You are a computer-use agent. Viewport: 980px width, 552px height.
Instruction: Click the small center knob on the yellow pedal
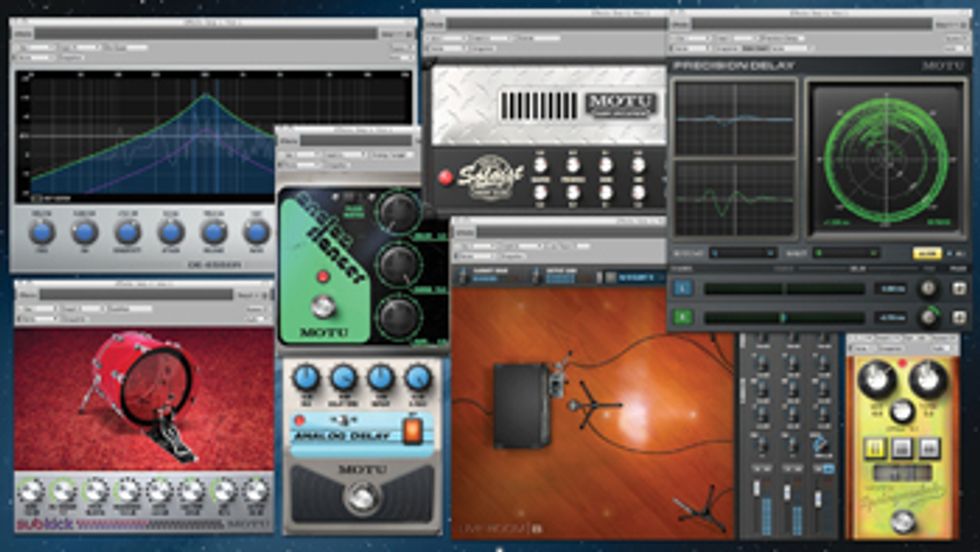(901, 411)
